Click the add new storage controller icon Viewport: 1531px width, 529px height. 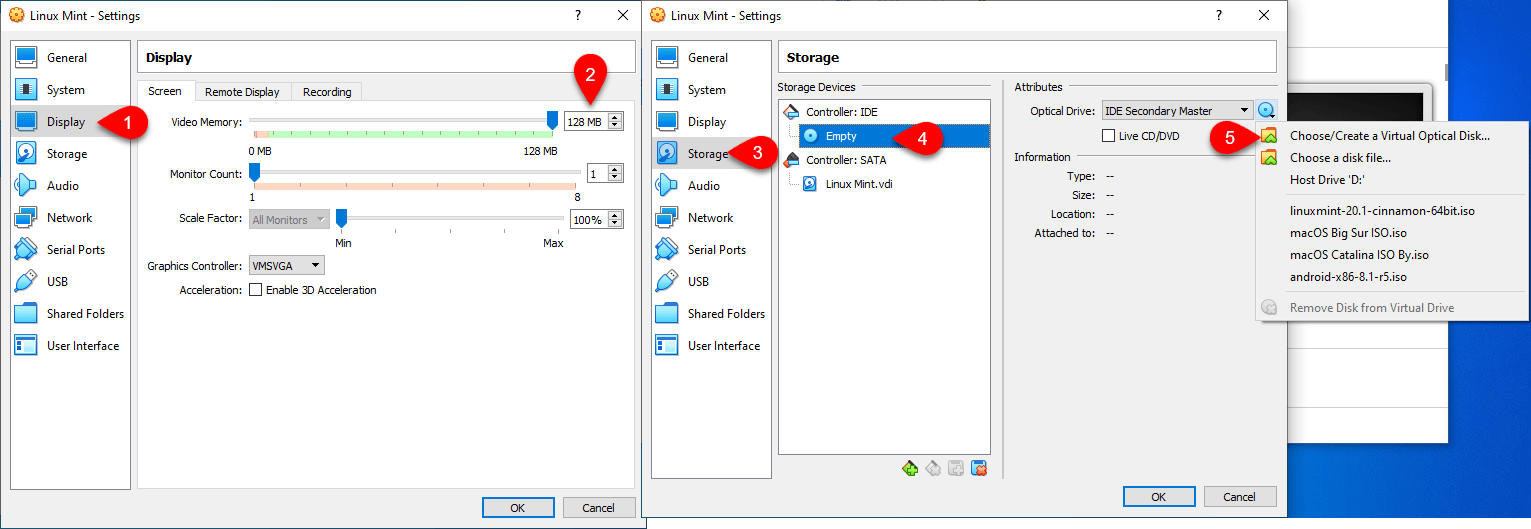point(910,468)
